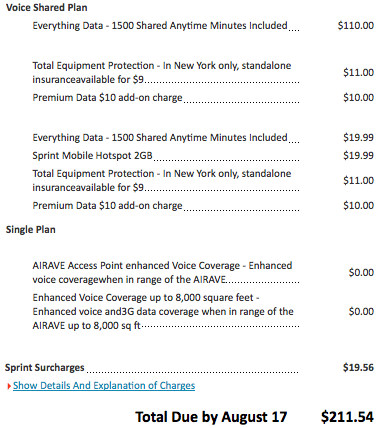The image size is (387, 428).
Task: Click the second $10.00 Premium Data amount
Action: (358, 206)
